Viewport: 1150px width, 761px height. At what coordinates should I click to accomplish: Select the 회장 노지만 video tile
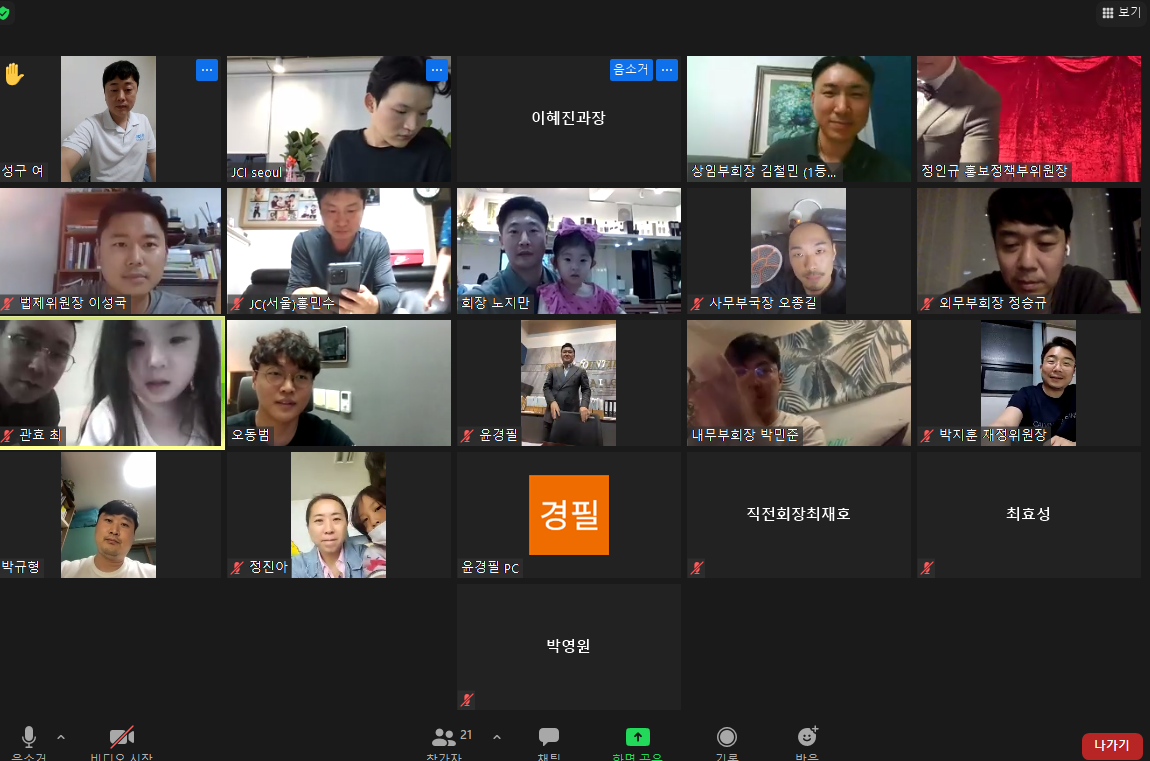click(x=568, y=251)
